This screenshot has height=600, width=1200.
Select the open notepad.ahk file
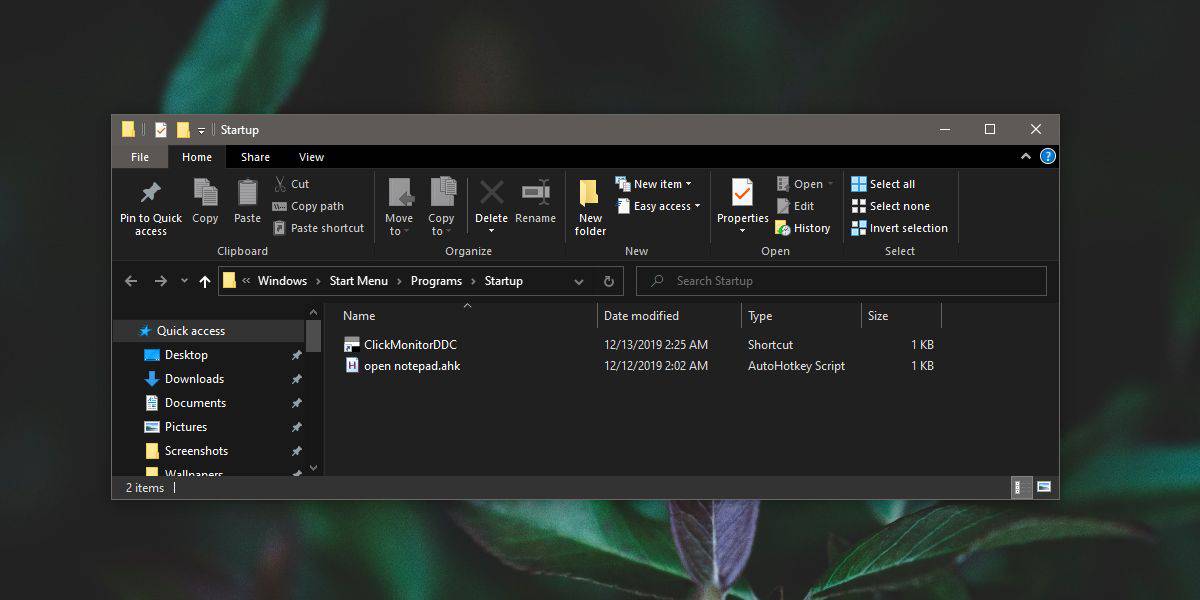pyautogui.click(x=412, y=366)
